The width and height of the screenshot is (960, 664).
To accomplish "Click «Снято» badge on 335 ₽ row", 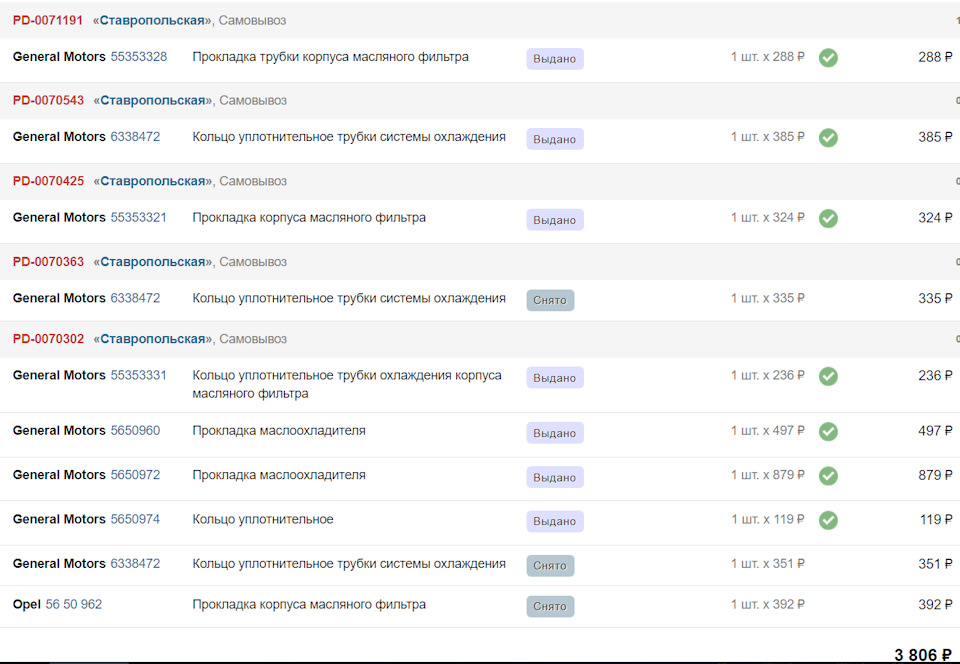I will (550, 300).
